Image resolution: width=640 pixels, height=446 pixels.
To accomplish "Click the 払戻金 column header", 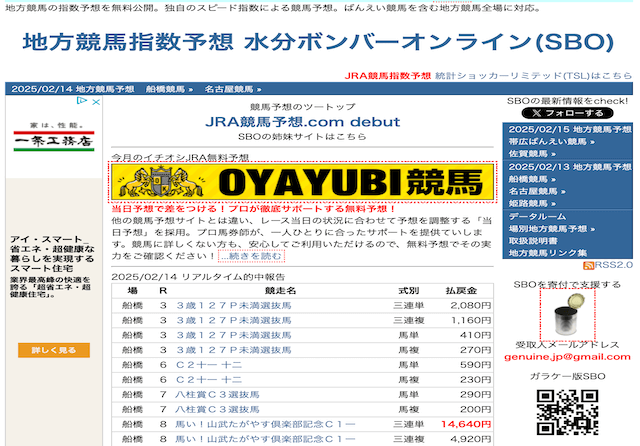I will (x=461, y=291).
